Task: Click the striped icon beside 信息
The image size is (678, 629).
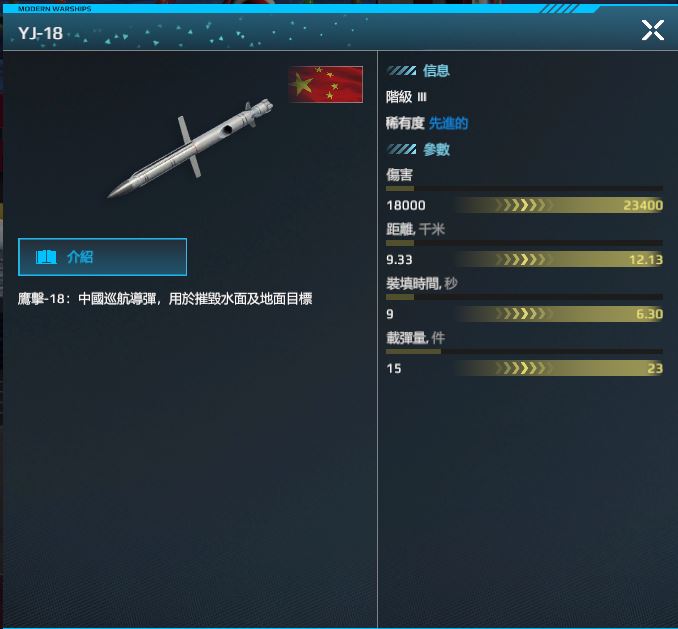Action: tap(401, 70)
